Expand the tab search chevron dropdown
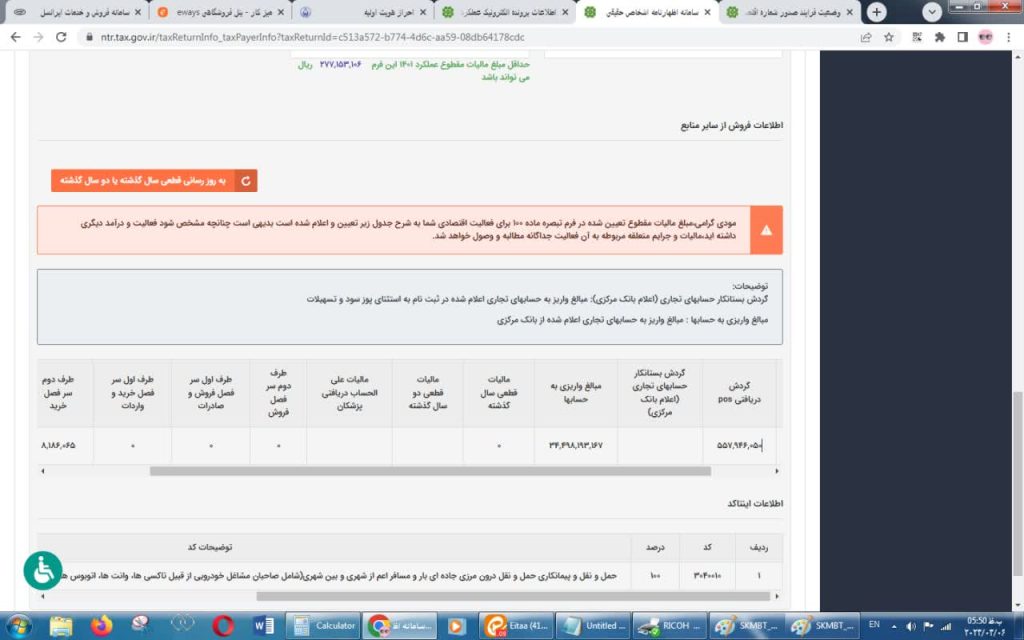 click(933, 12)
